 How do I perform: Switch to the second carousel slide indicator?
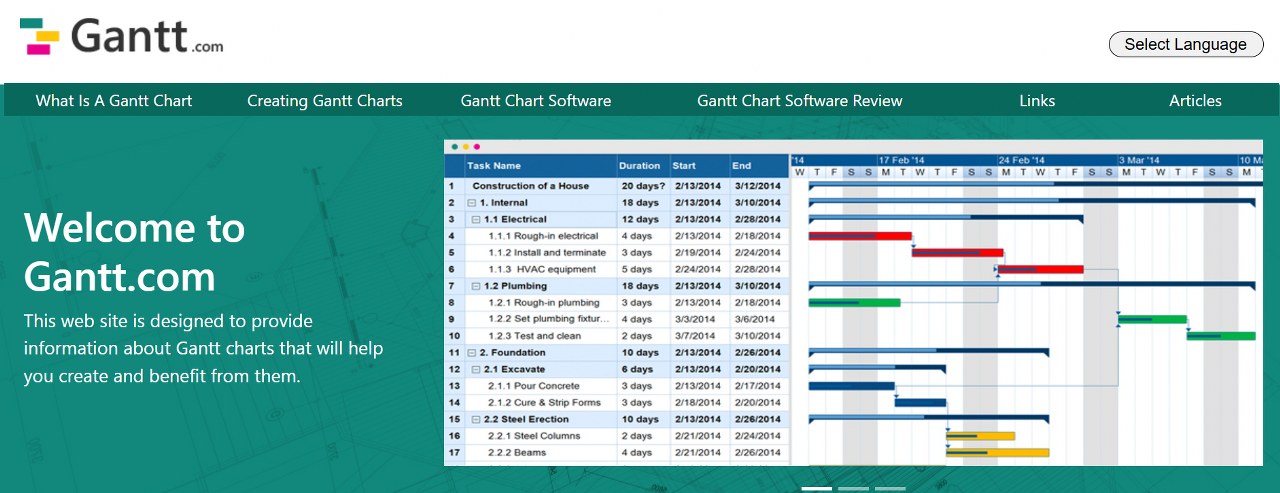click(x=853, y=489)
